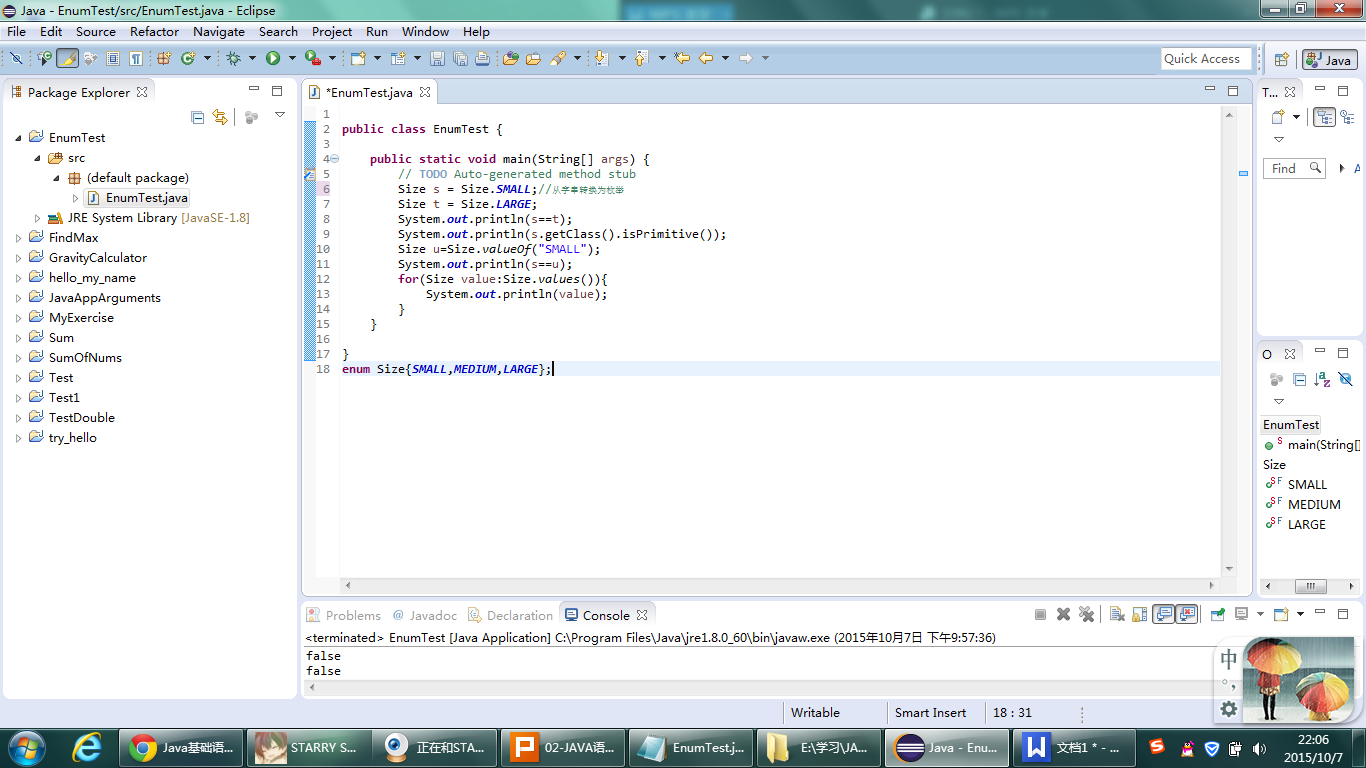Screen dimensions: 1366x768
Task: Switch to the Declaration tab
Action: [x=510, y=615]
